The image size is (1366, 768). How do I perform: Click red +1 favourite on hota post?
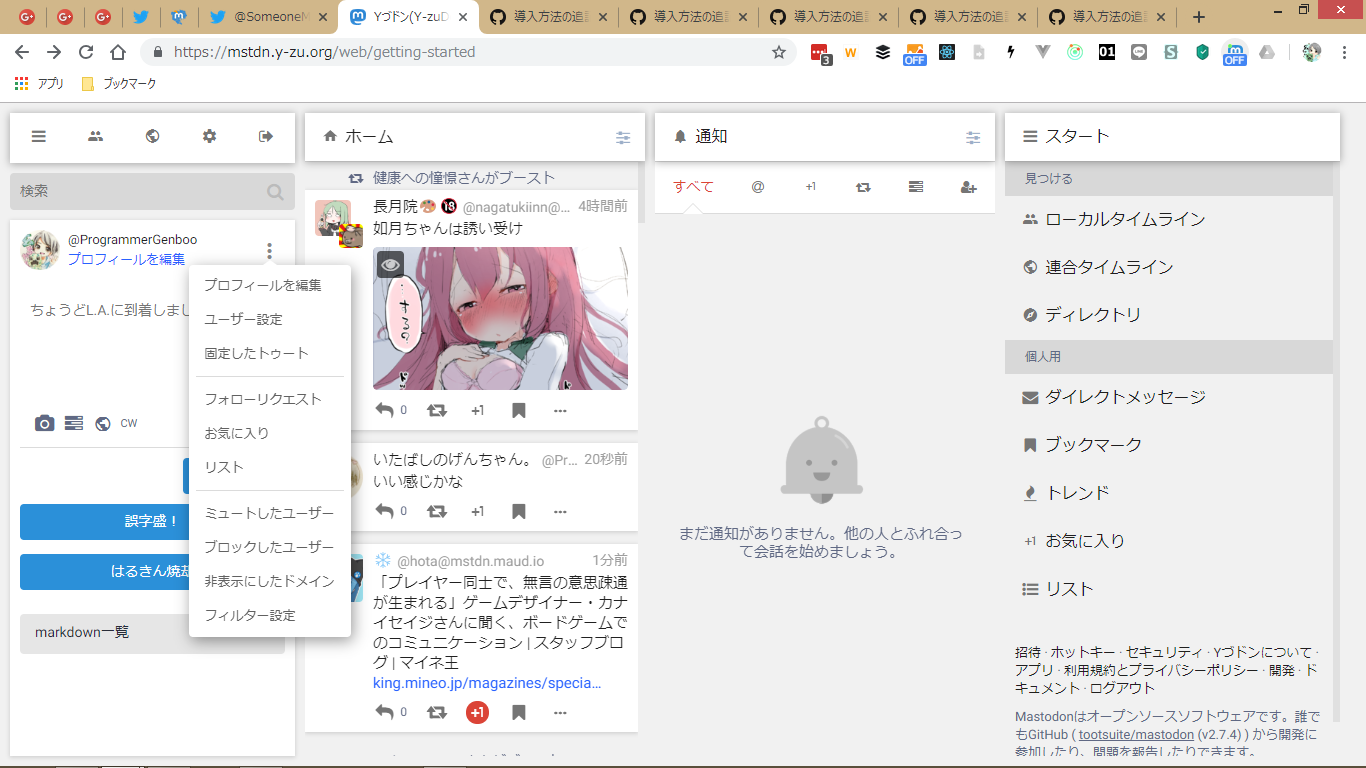click(477, 712)
